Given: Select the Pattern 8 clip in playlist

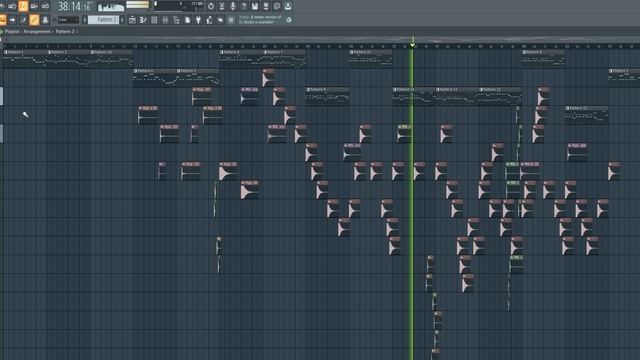Looking at the screenshot, I should point(544,58).
